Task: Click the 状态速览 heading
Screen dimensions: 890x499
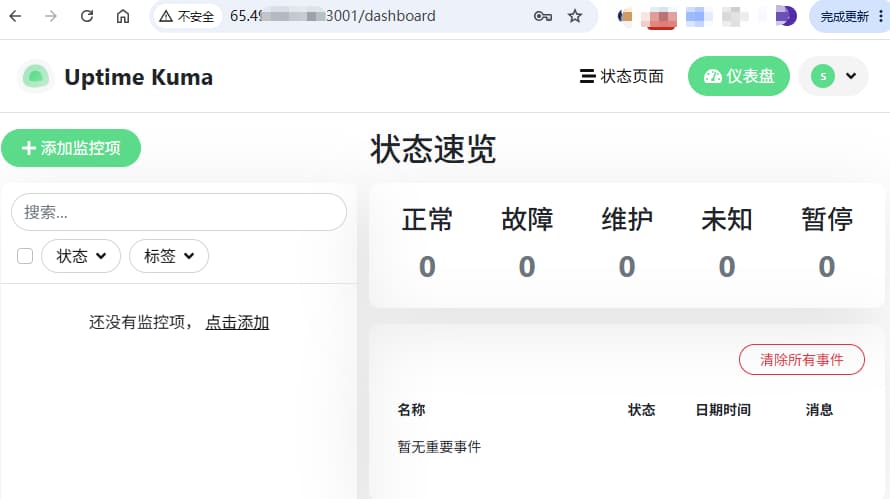Action: pyautogui.click(x=433, y=150)
